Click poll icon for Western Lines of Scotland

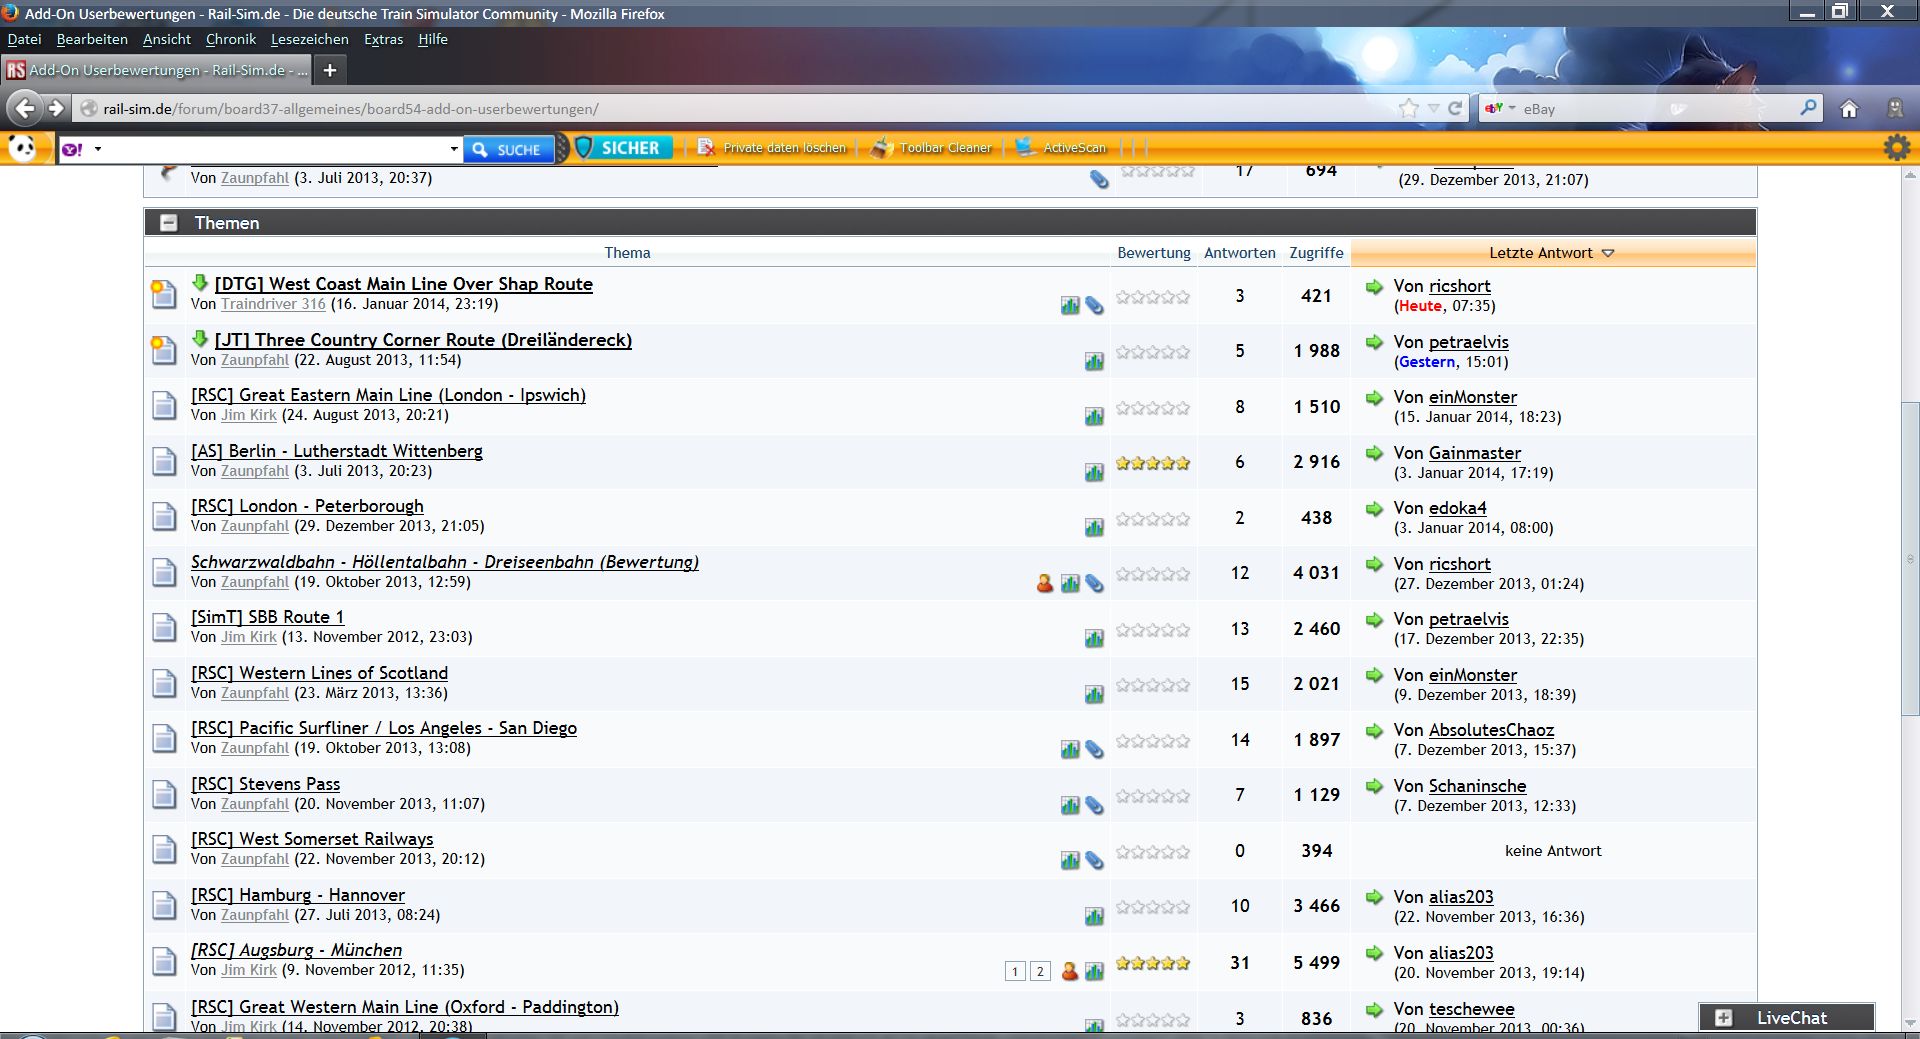(1094, 694)
